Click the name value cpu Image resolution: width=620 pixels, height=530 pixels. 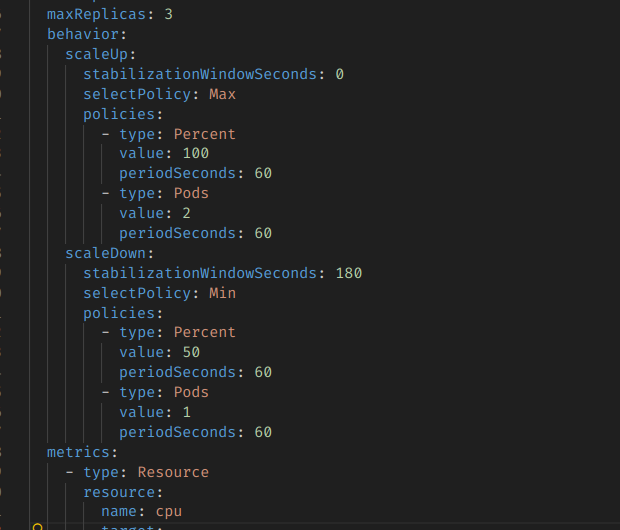(168, 512)
